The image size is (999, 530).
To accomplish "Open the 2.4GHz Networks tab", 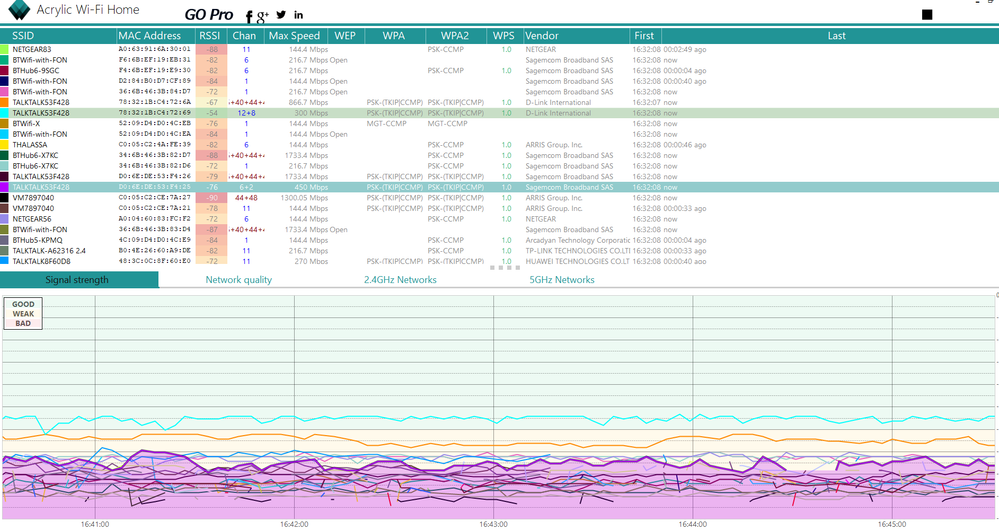I will coord(400,280).
